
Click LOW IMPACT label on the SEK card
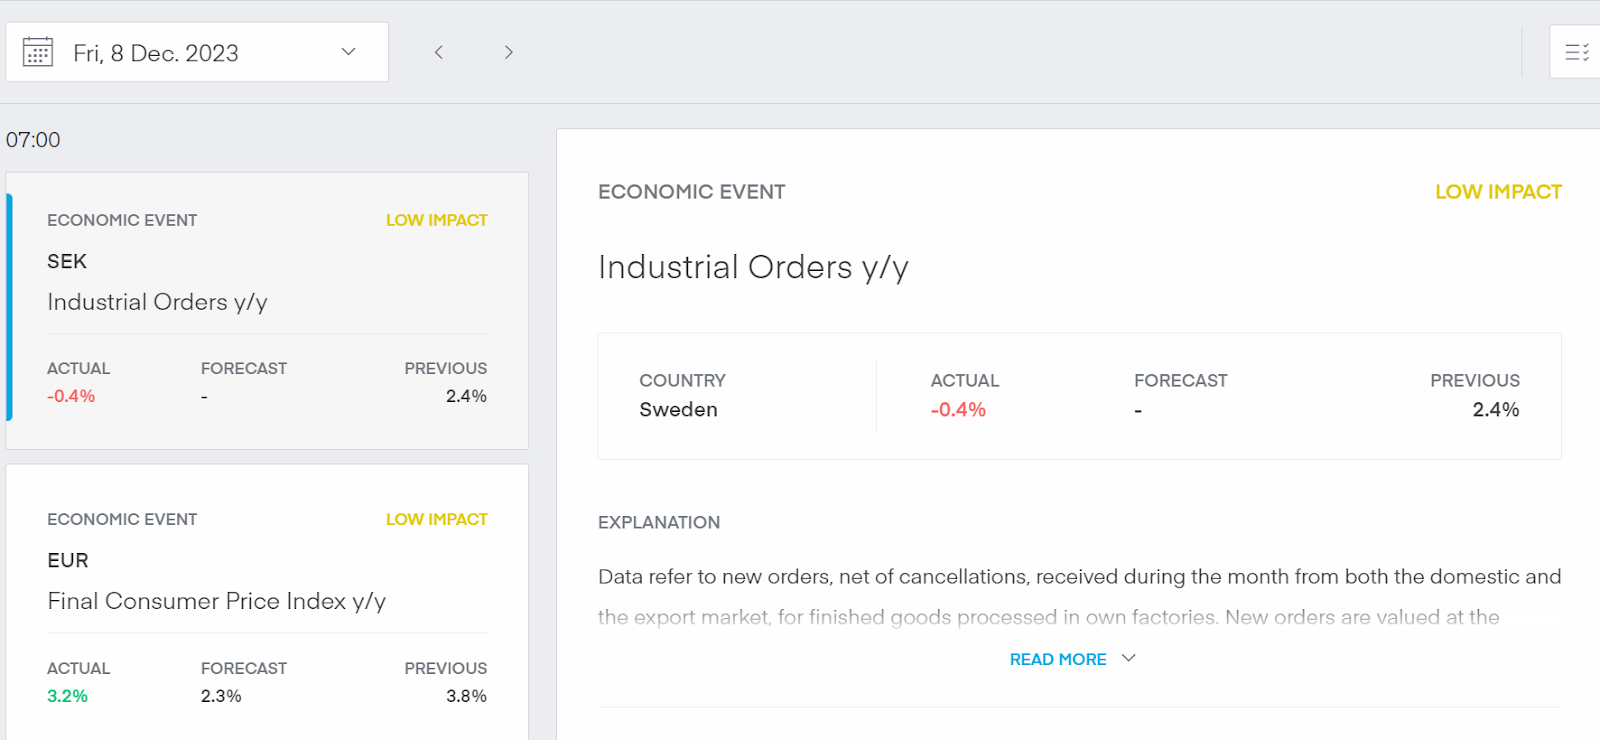[x=436, y=220]
